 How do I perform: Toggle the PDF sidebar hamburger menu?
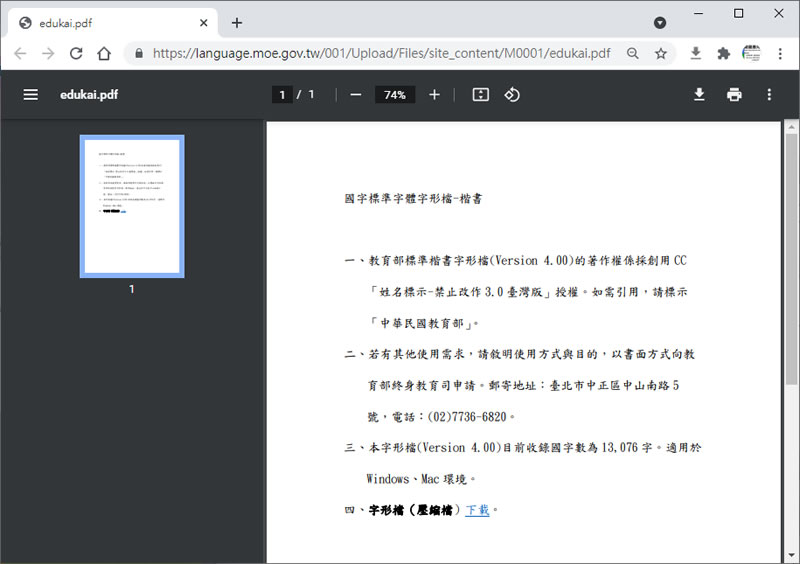pos(31,95)
